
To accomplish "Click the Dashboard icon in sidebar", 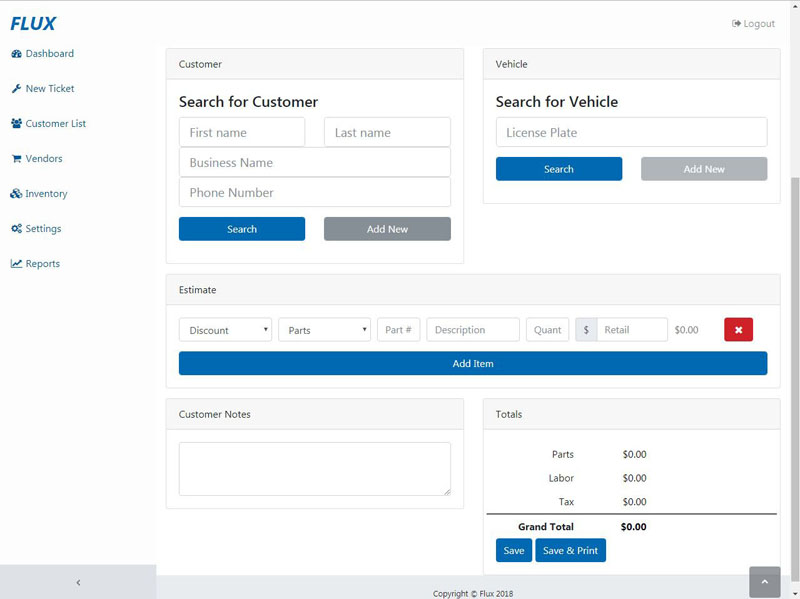I will 16,54.
